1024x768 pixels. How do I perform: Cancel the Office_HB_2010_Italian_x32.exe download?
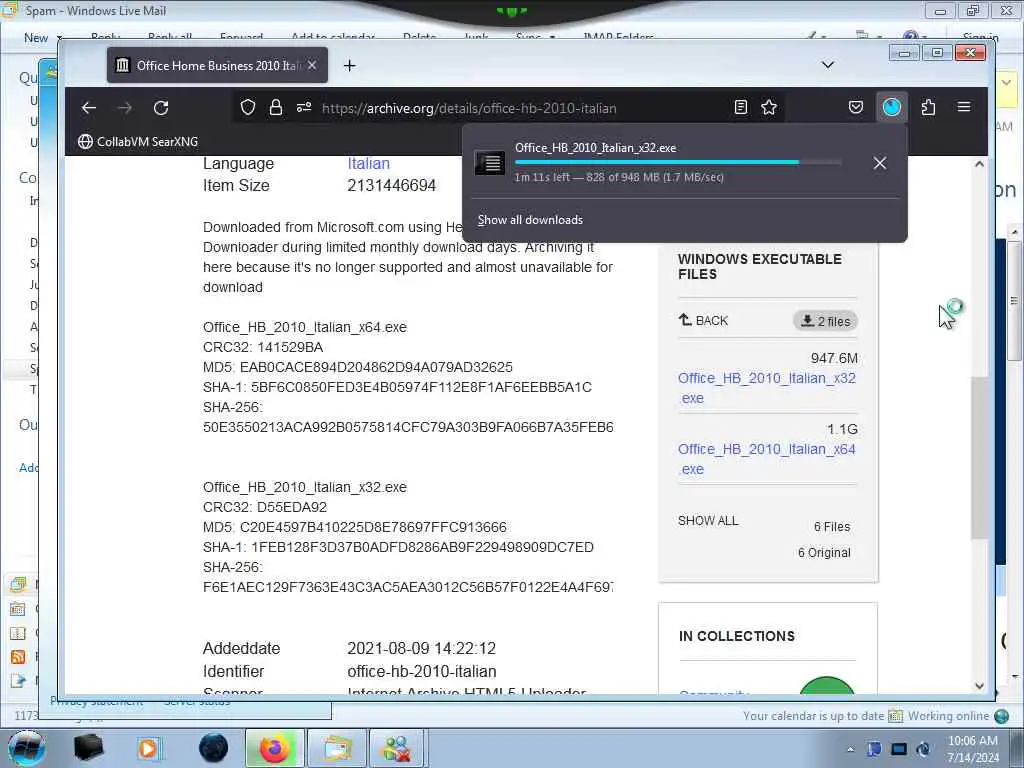click(x=880, y=163)
